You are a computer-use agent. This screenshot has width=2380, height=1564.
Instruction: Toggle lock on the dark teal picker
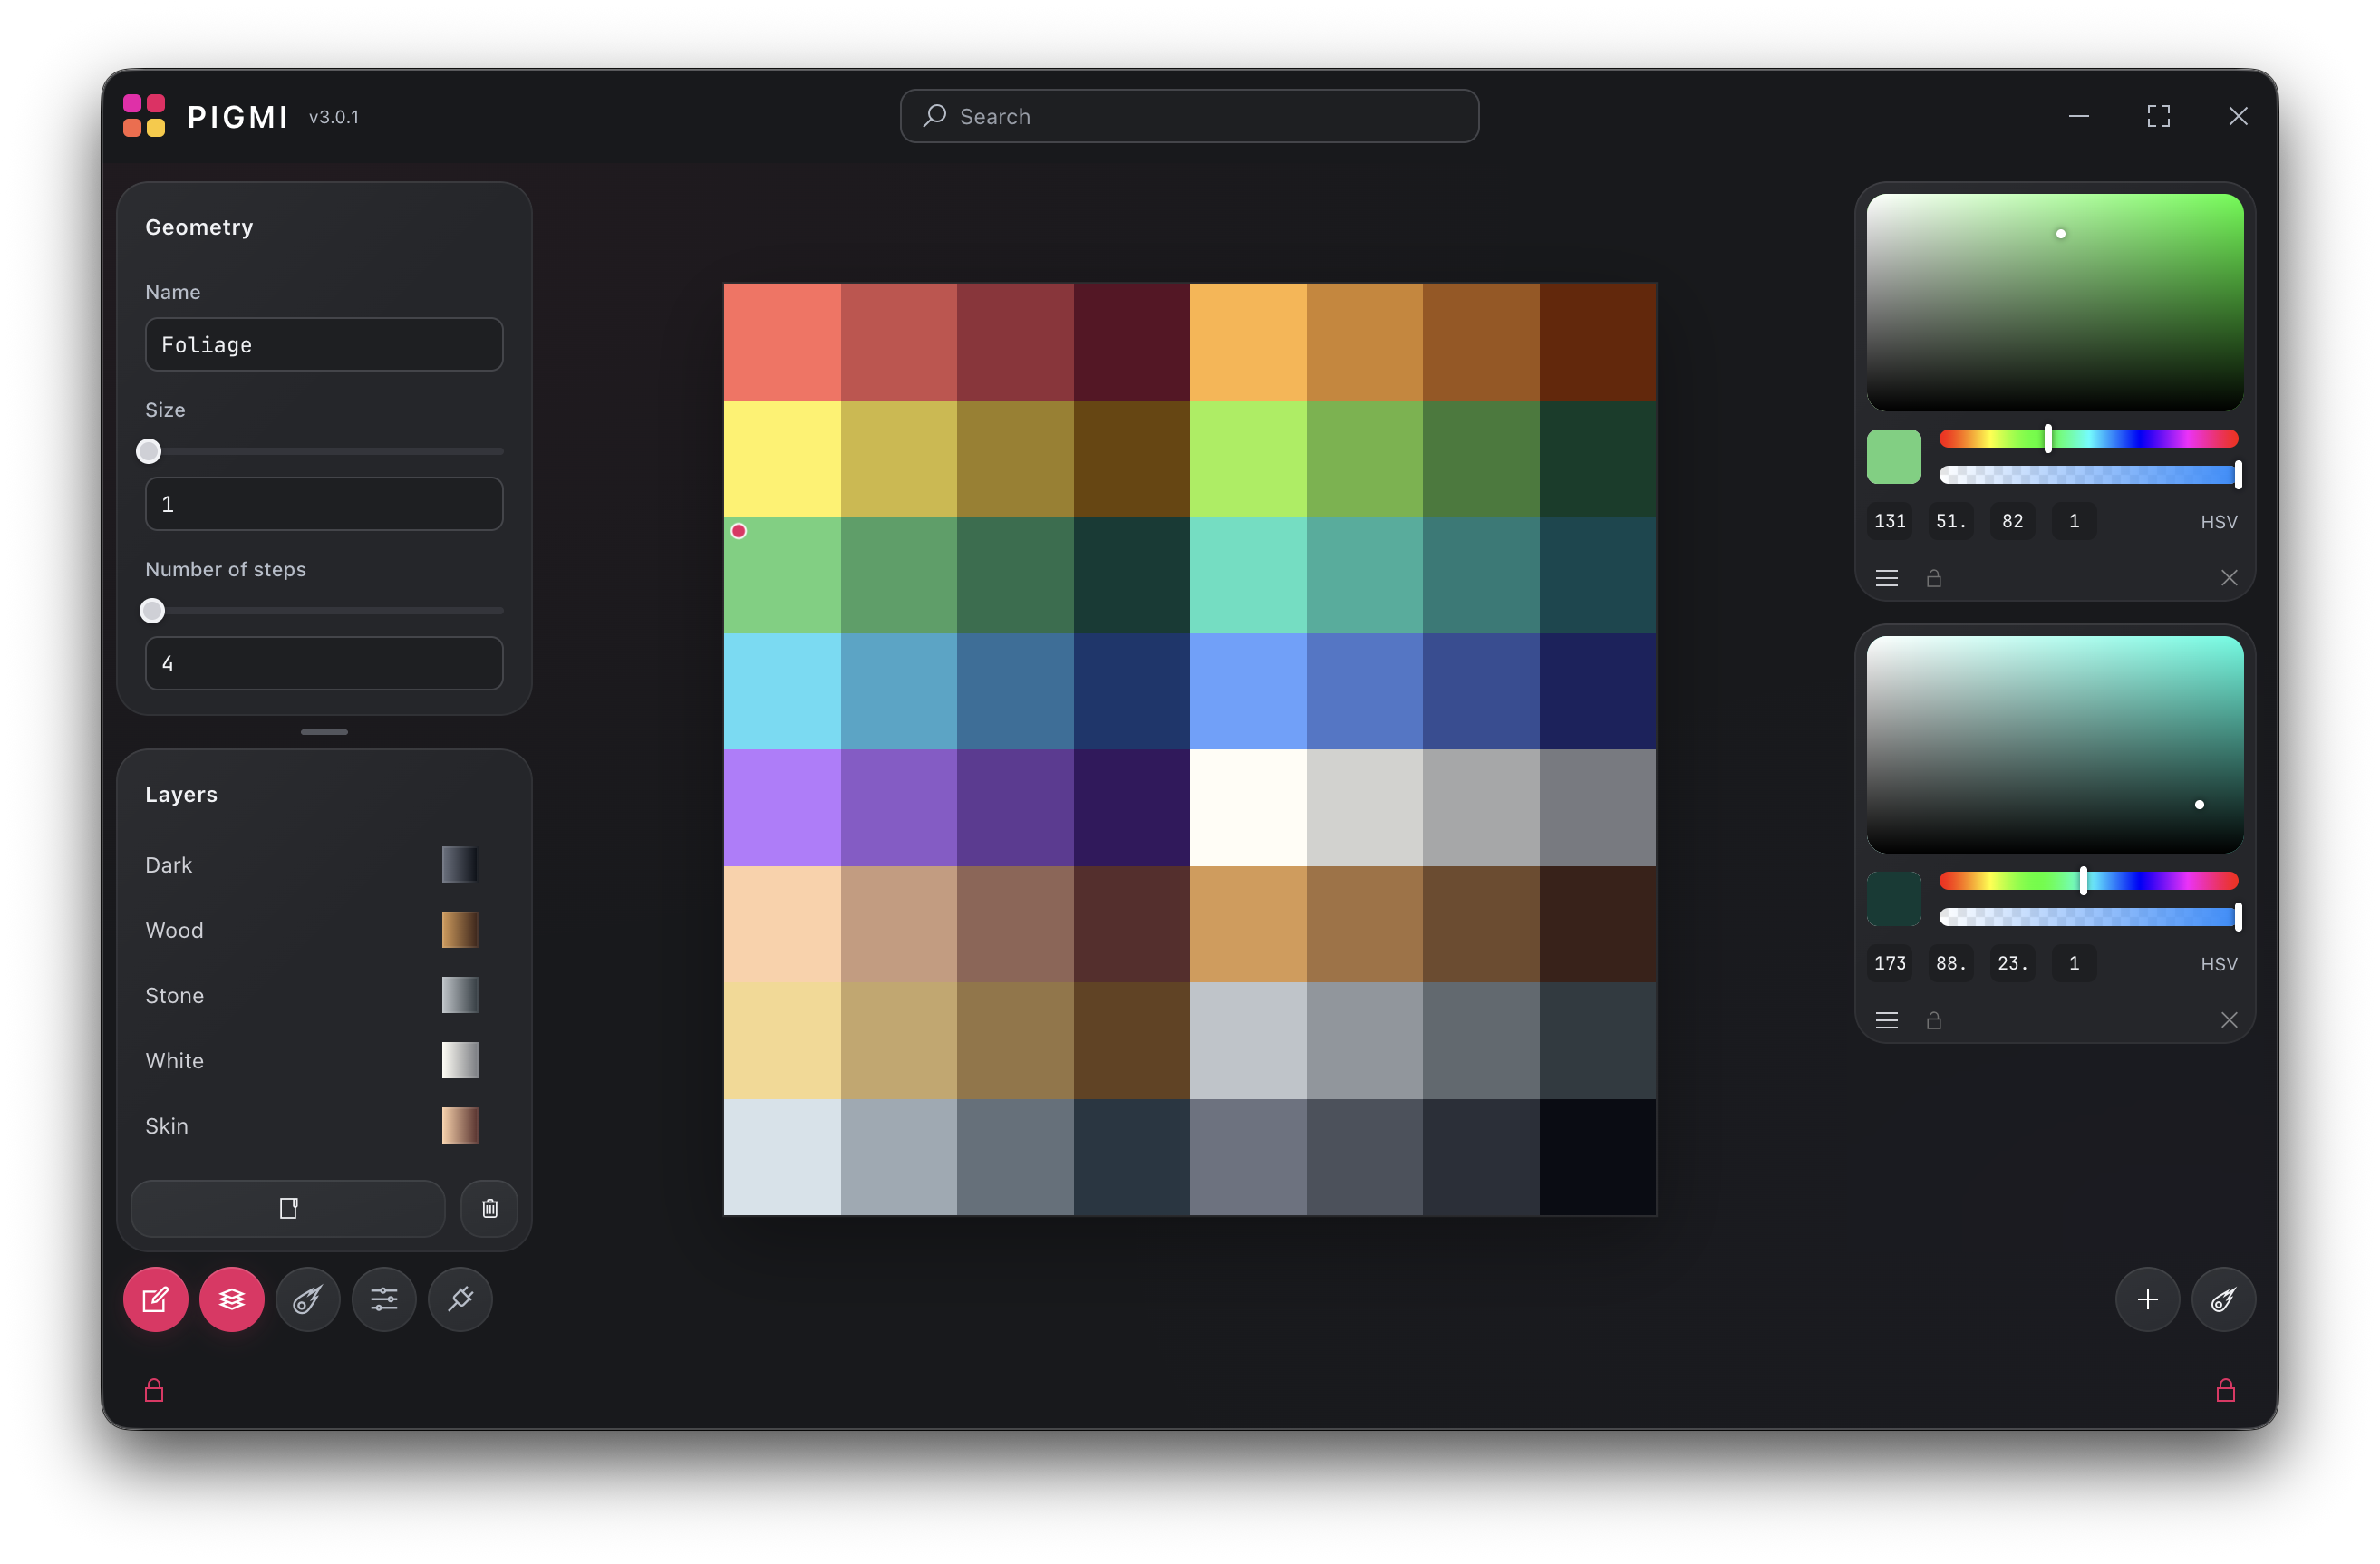click(x=1933, y=1020)
